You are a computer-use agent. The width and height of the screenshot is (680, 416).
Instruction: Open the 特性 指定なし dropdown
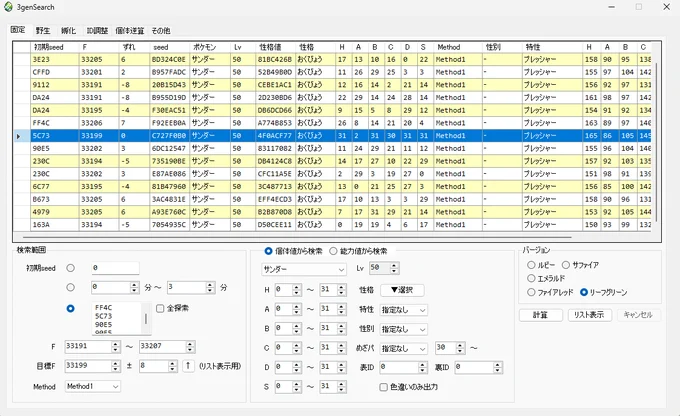pyautogui.click(x=404, y=310)
